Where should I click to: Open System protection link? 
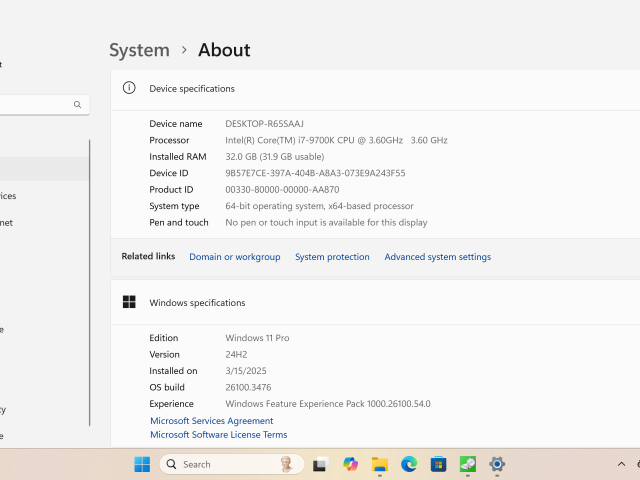pos(332,257)
